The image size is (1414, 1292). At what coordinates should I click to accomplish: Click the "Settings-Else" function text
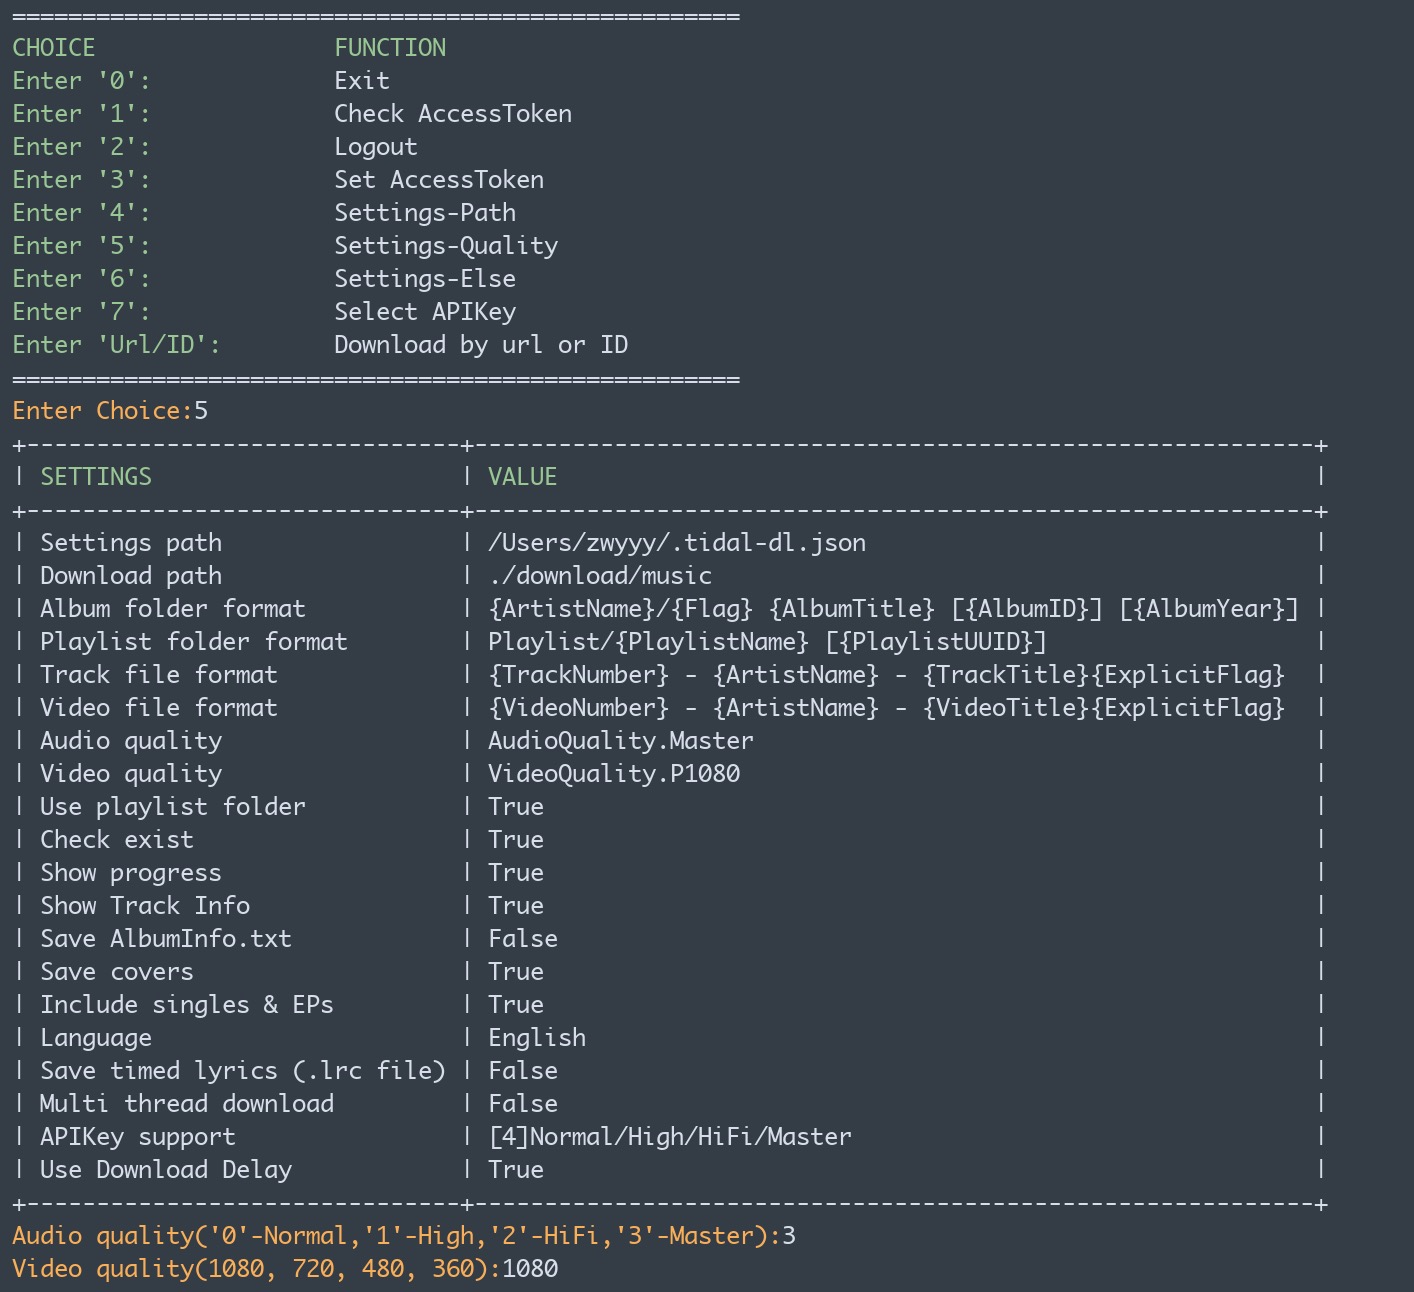click(425, 279)
